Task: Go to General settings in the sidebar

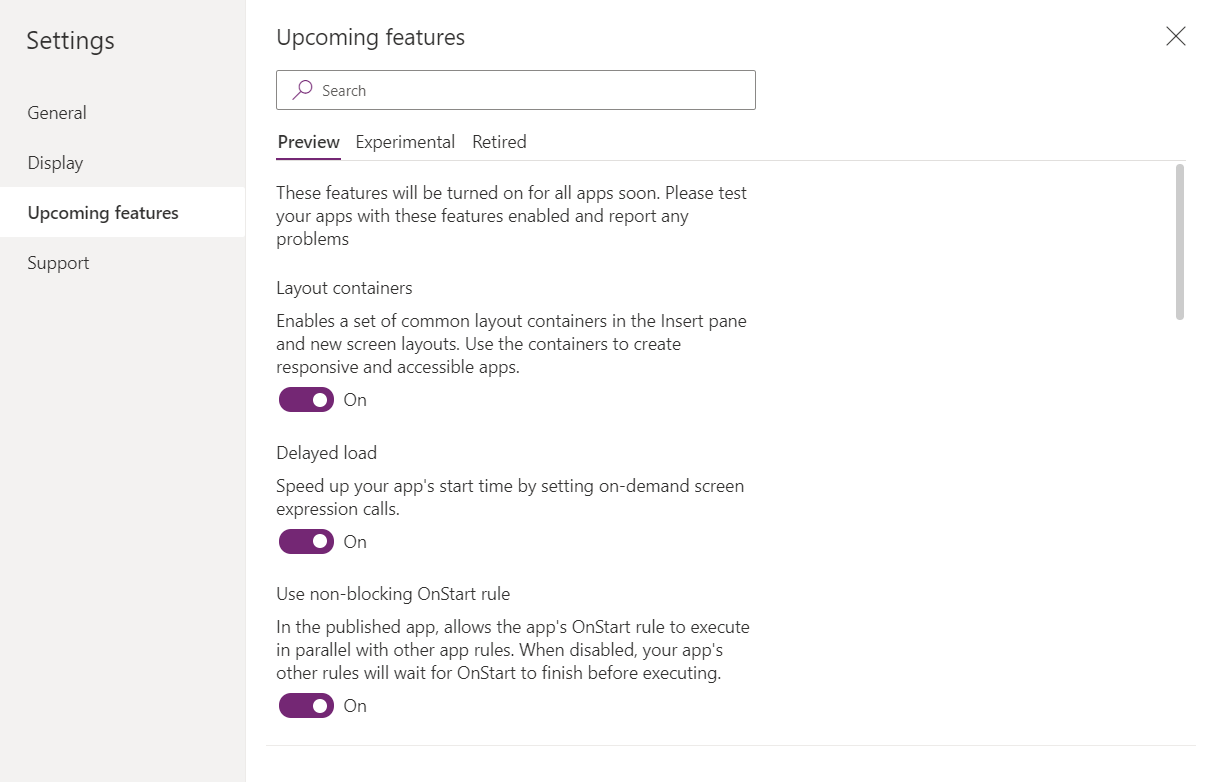Action: click(57, 113)
